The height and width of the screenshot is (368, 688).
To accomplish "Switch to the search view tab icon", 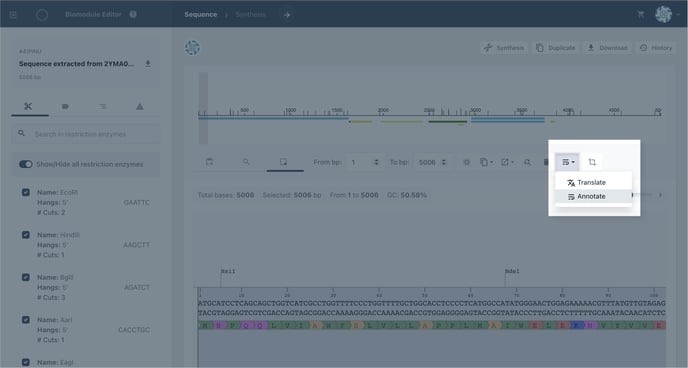I will click(246, 162).
